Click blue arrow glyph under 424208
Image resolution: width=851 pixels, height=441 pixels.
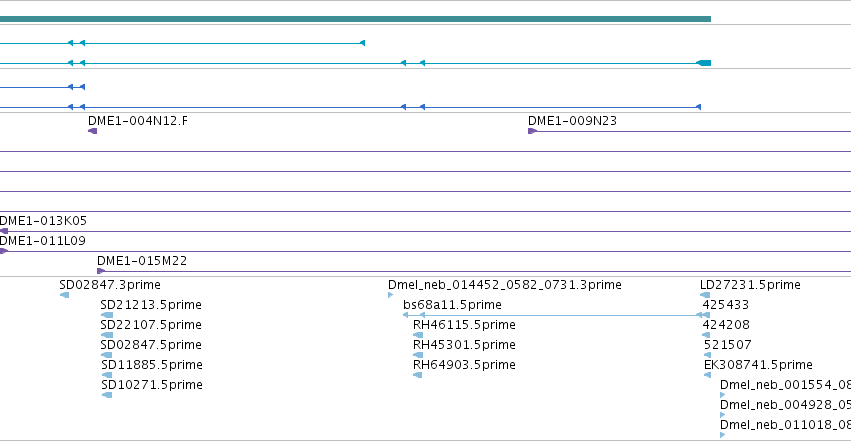706,335
